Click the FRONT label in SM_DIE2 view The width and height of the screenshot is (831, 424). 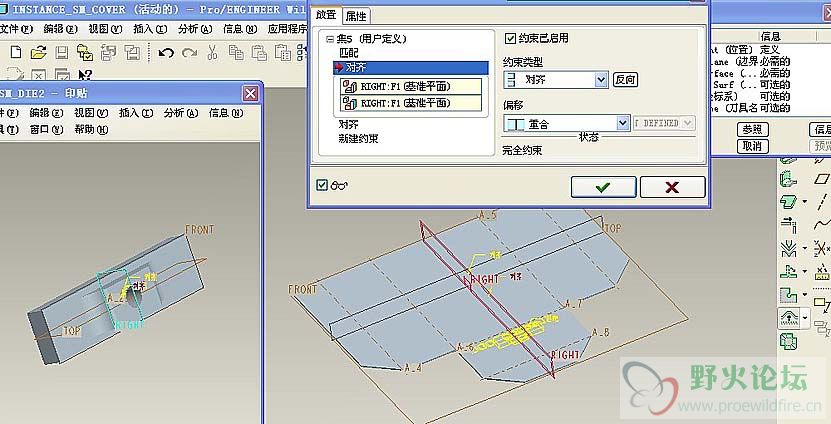tap(199, 229)
